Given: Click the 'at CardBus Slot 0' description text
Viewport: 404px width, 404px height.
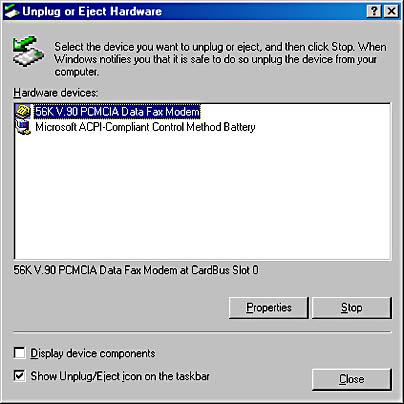Looking at the screenshot, I should [x=219, y=270].
